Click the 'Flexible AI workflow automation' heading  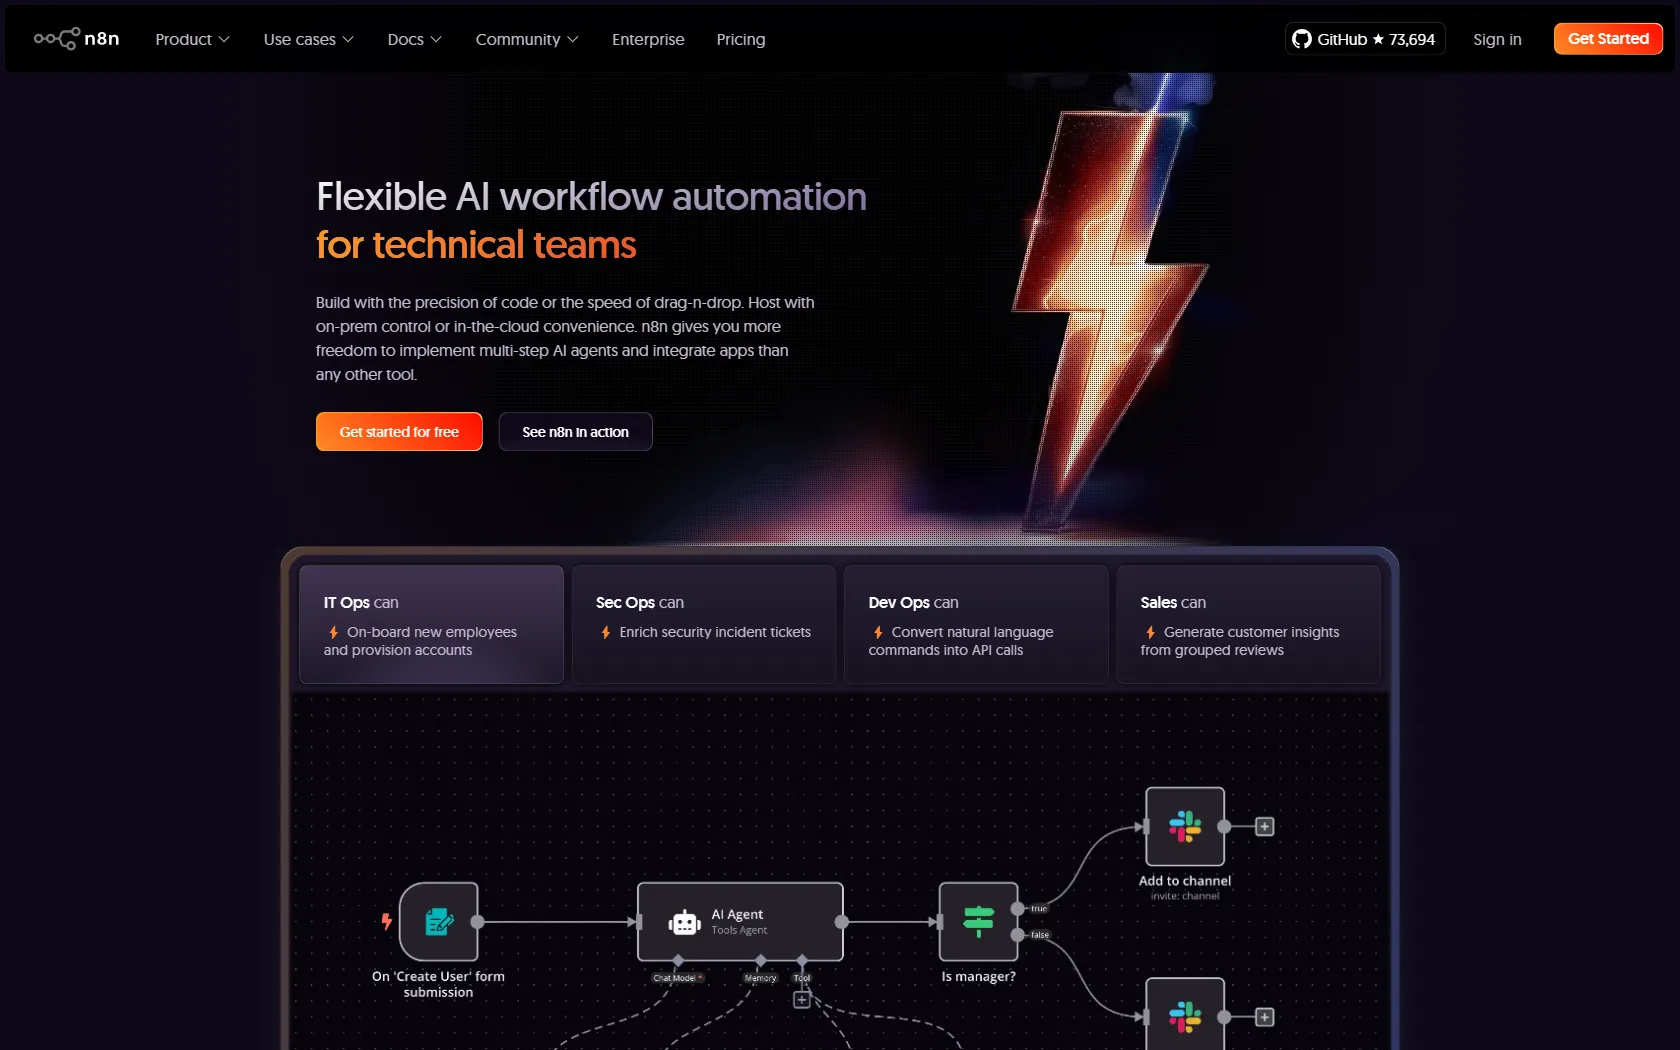tap(591, 197)
